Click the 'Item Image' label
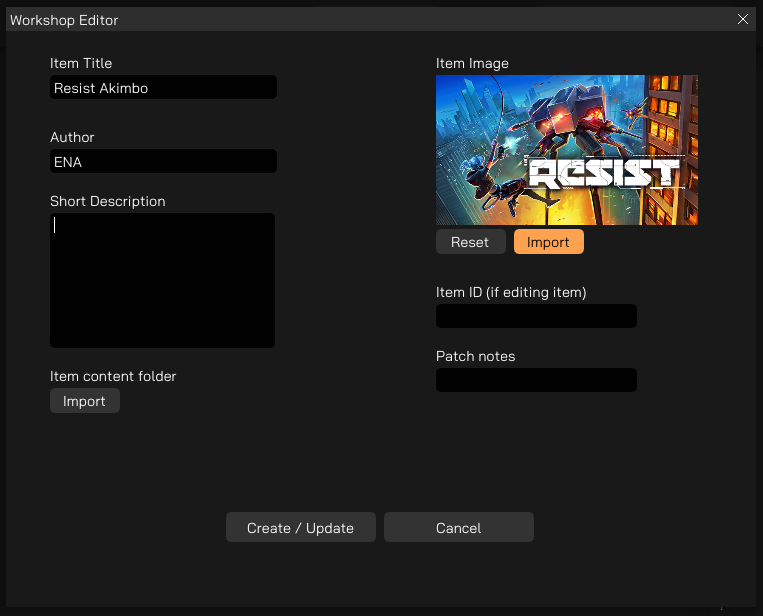763x616 pixels. pos(472,64)
